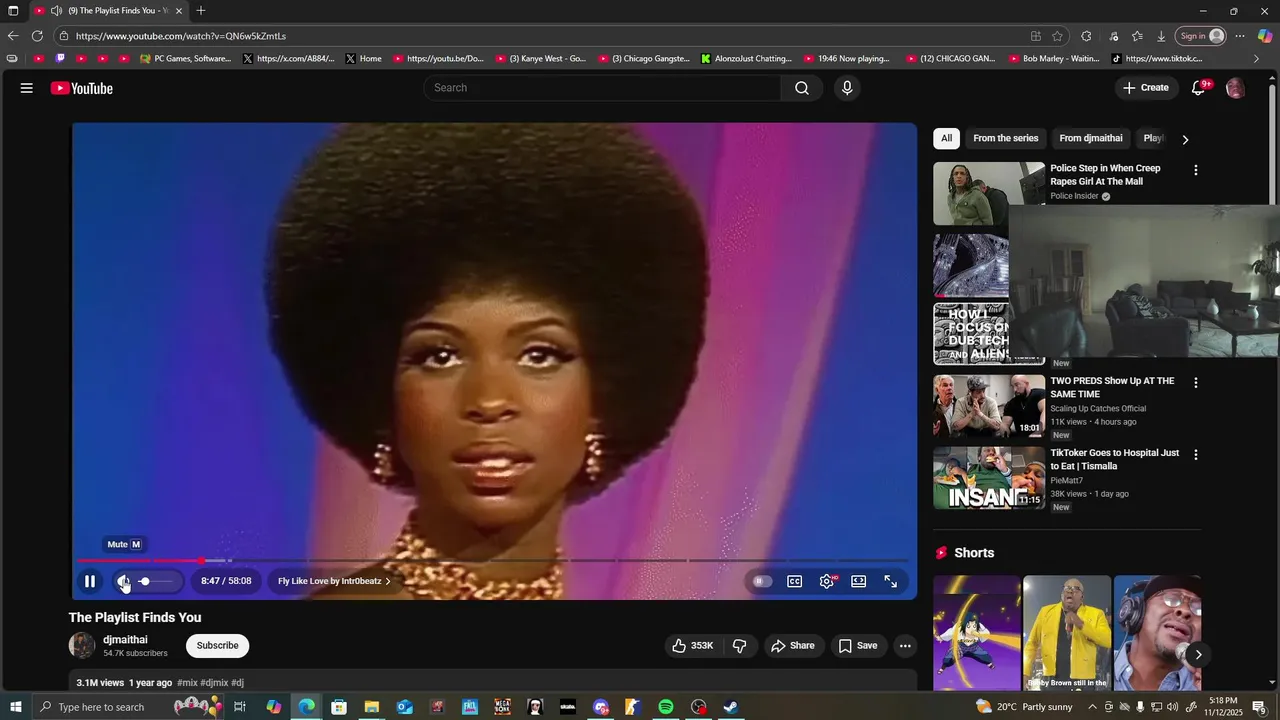Open menu for TWO PREDS video
Image resolution: width=1280 pixels, height=720 pixels.
coord(1195,383)
